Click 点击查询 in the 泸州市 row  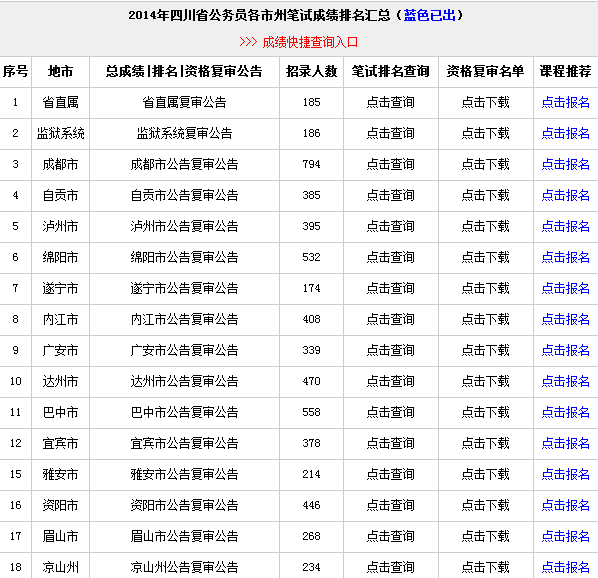(391, 226)
